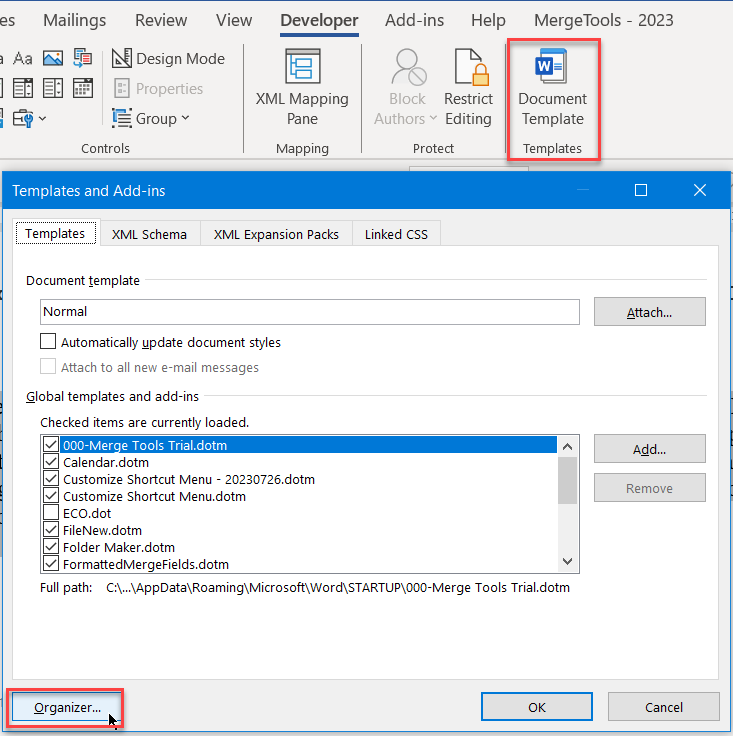This screenshot has width=733, height=736.
Task: Expand the Block Authors dropdown arrow
Action: coord(433,118)
